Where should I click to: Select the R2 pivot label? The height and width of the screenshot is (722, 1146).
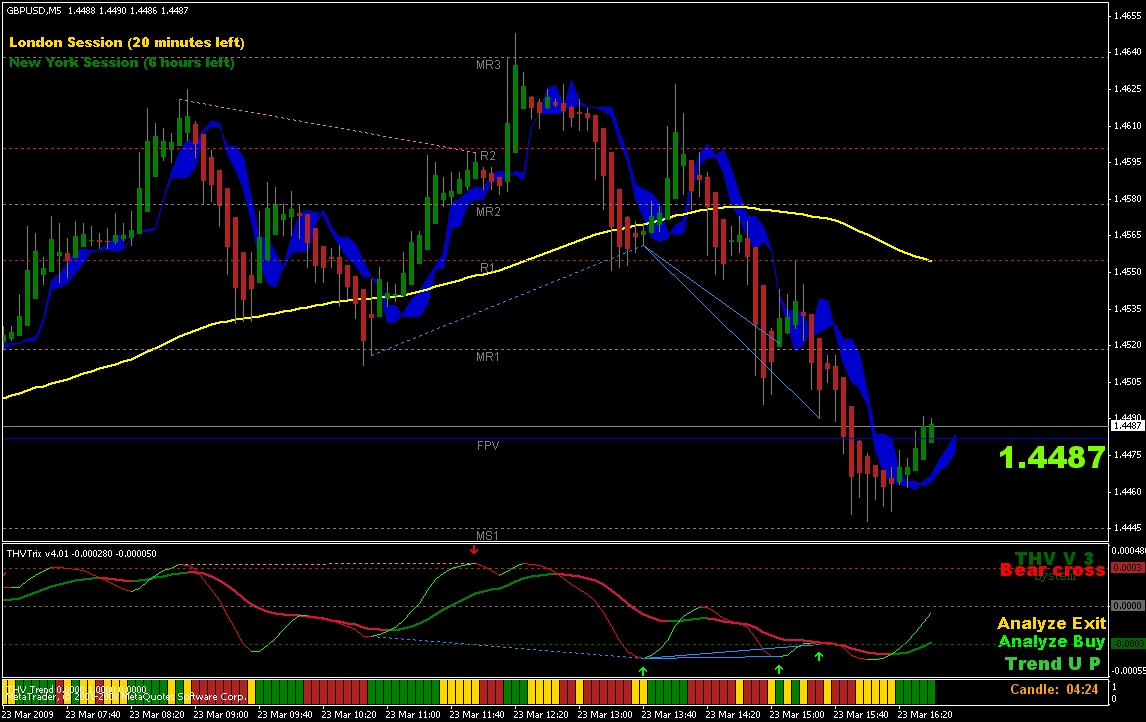coord(487,156)
